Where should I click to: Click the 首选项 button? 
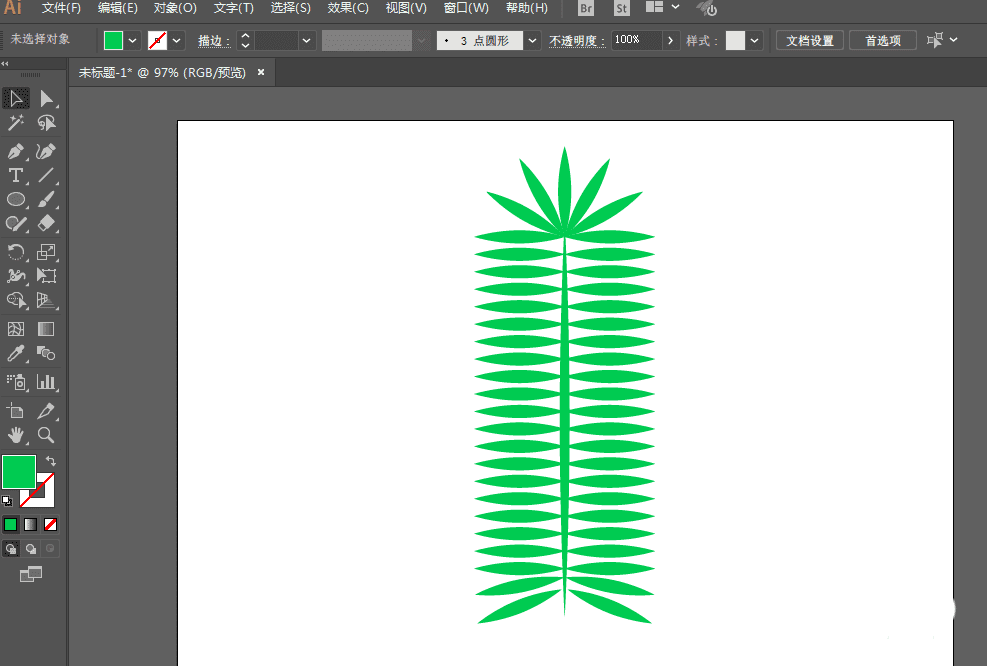883,40
